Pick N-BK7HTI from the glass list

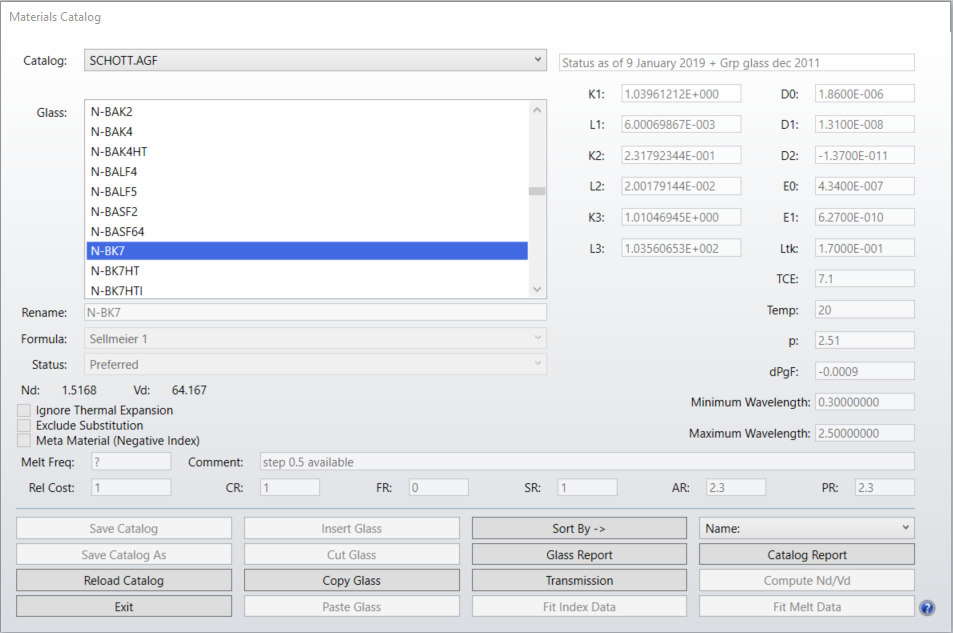click(307, 291)
